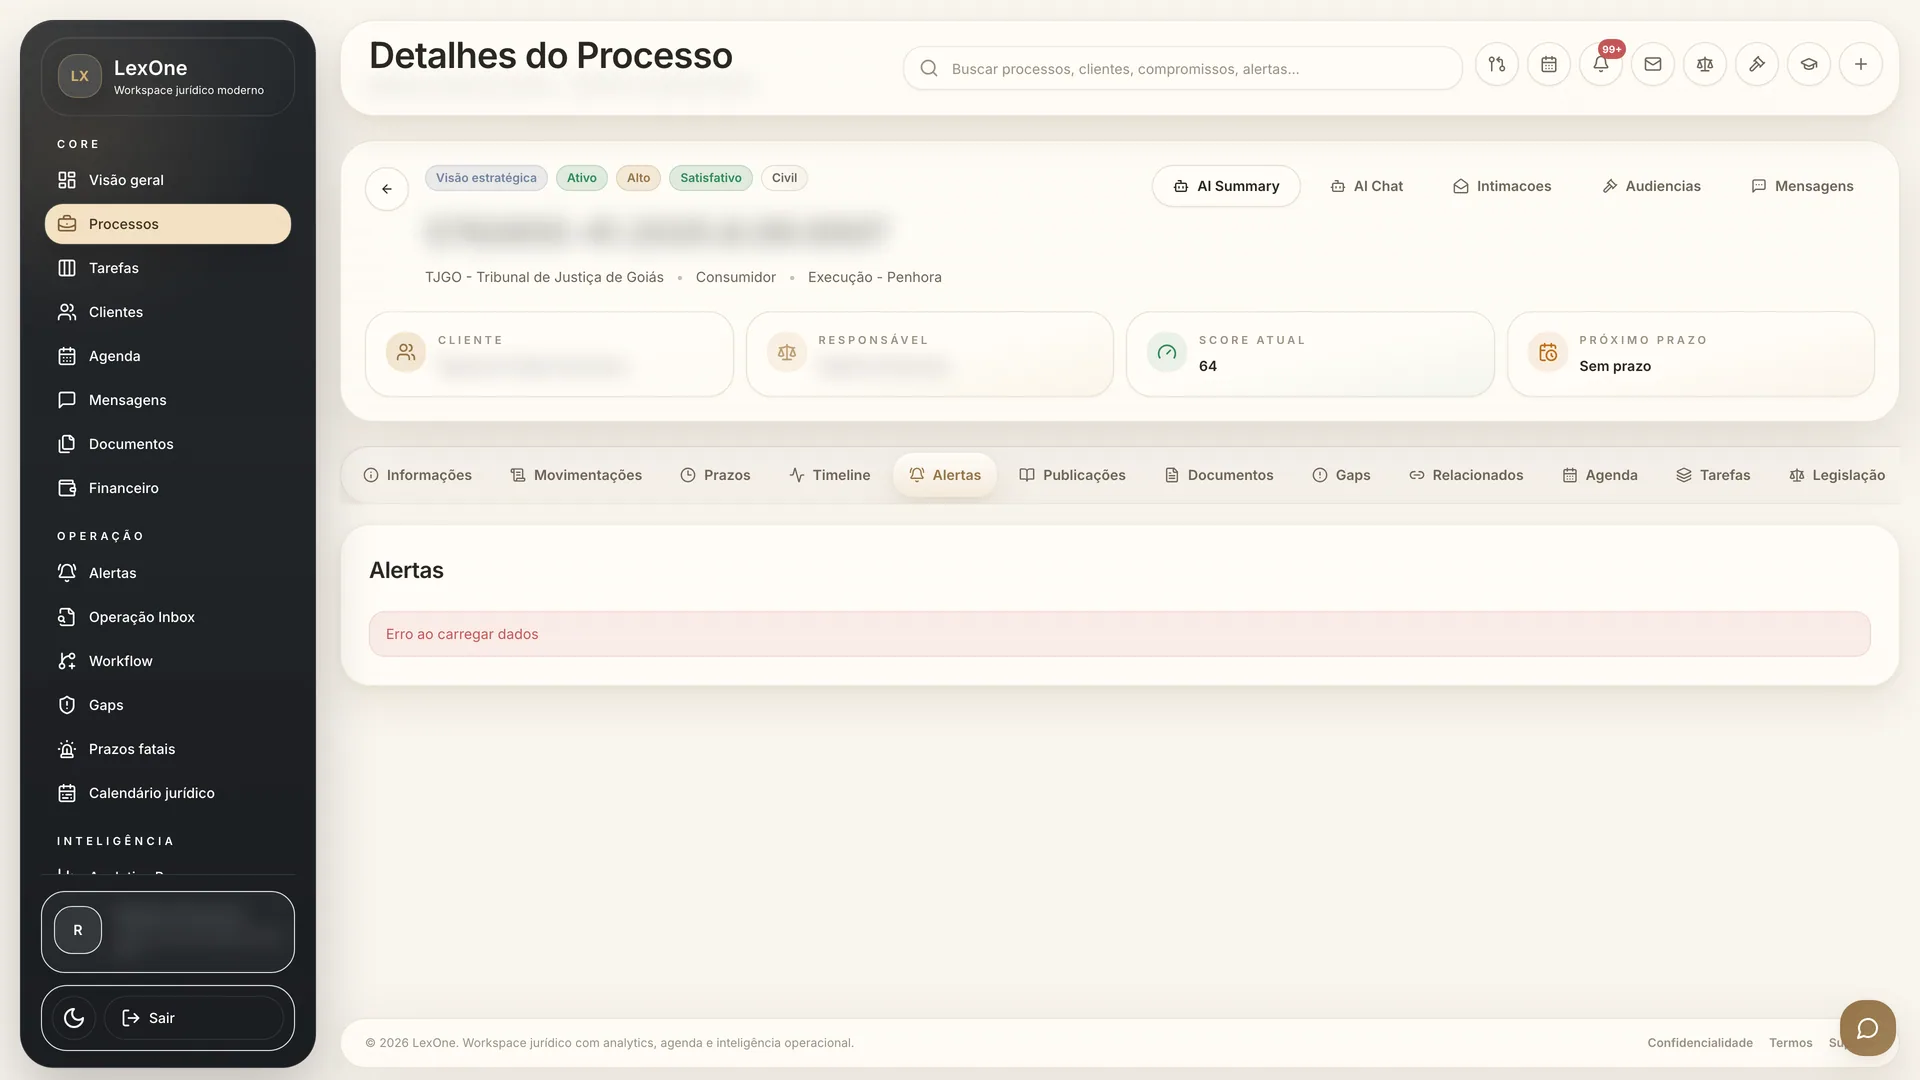Click the LX logo in sidebar

(x=80, y=76)
